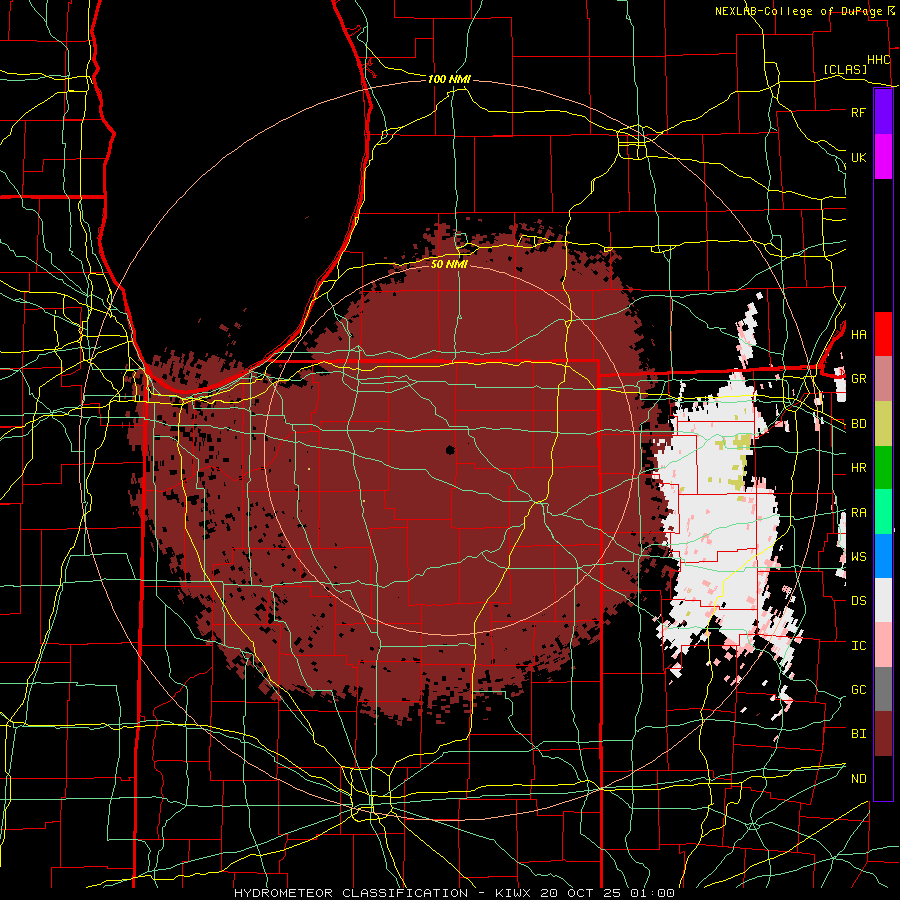Click the HR legend label

tap(858, 468)
